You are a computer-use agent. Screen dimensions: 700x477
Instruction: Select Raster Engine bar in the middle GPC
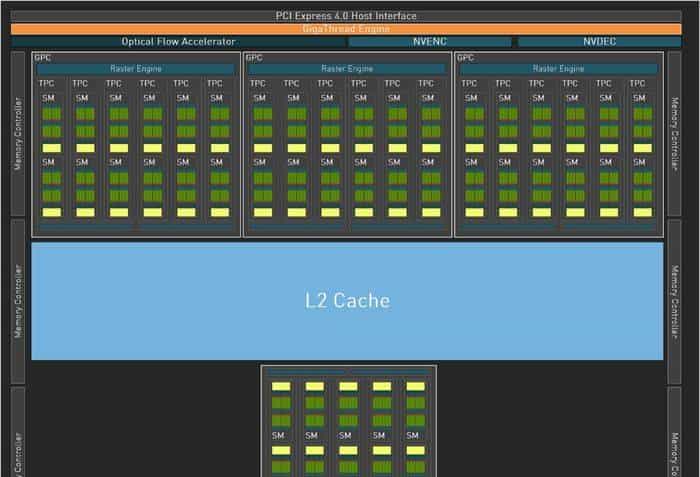tap(348, 69)
